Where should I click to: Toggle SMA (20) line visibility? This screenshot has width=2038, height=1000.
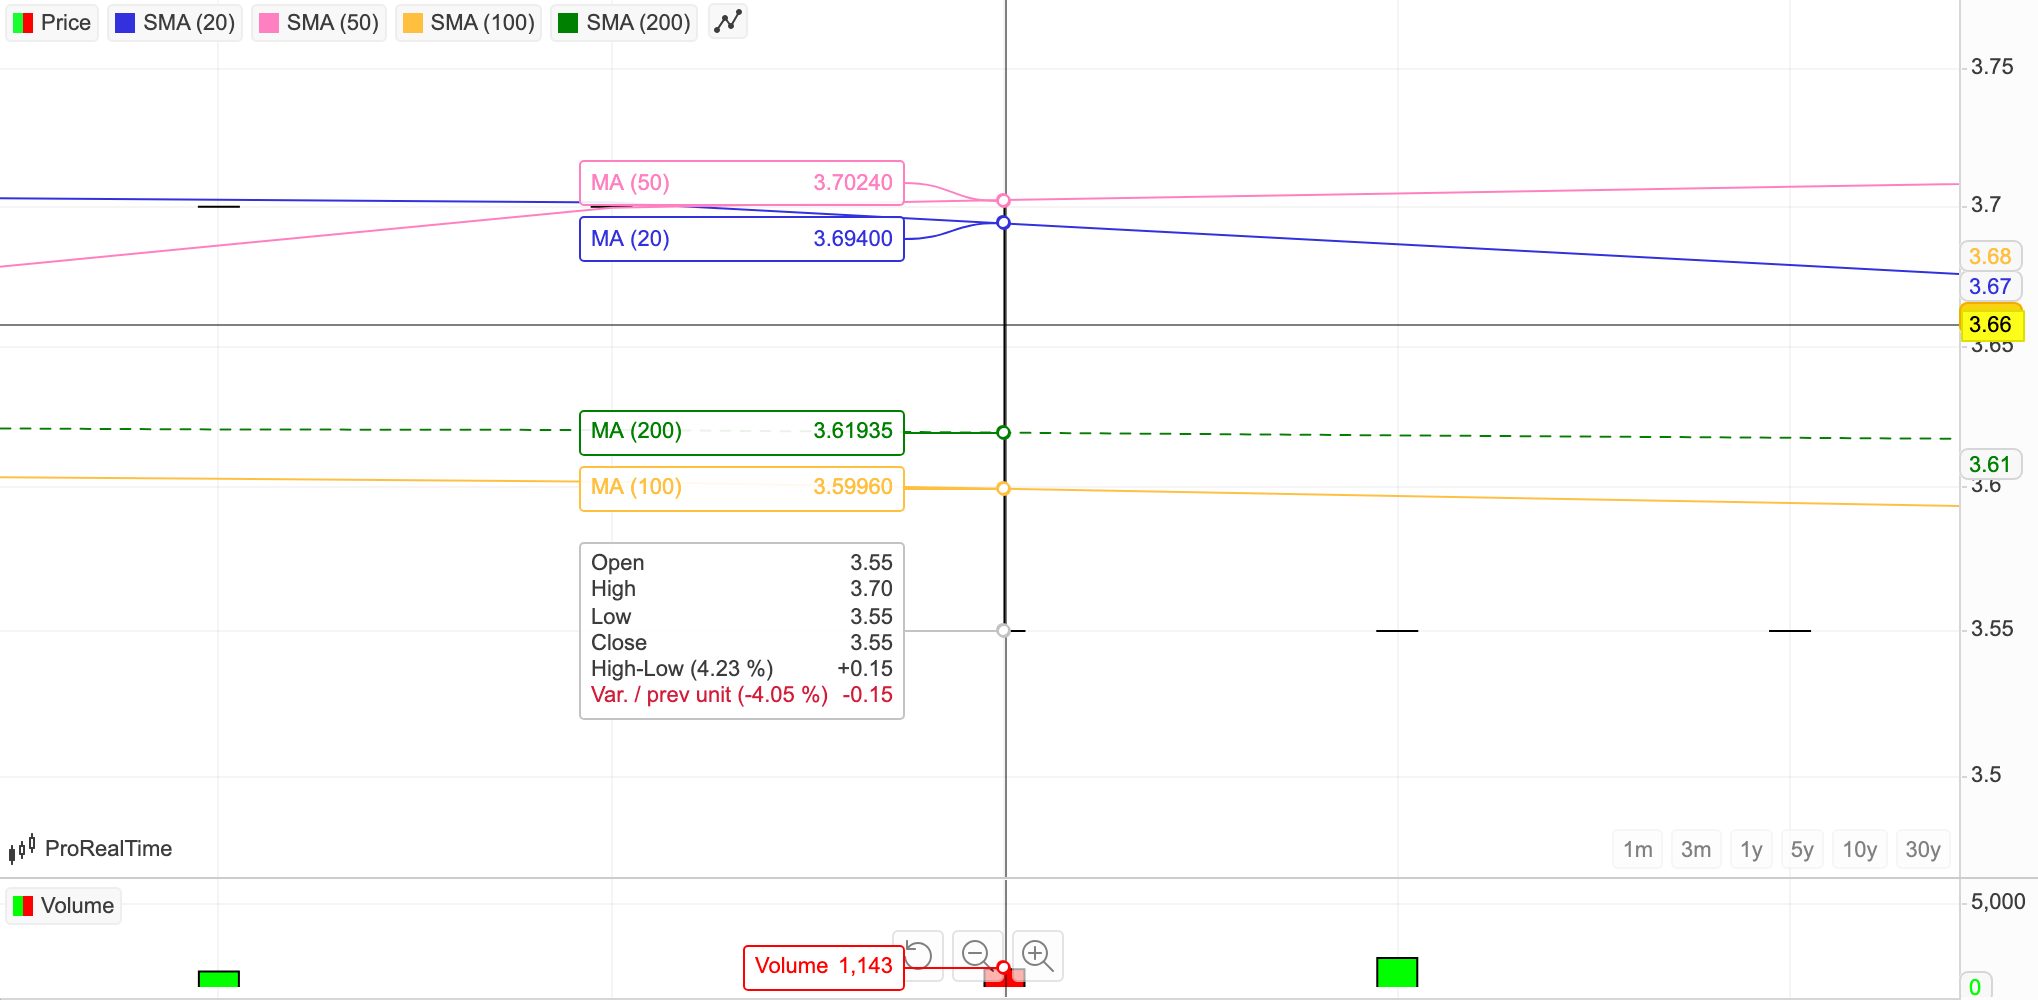pos(175,22)
